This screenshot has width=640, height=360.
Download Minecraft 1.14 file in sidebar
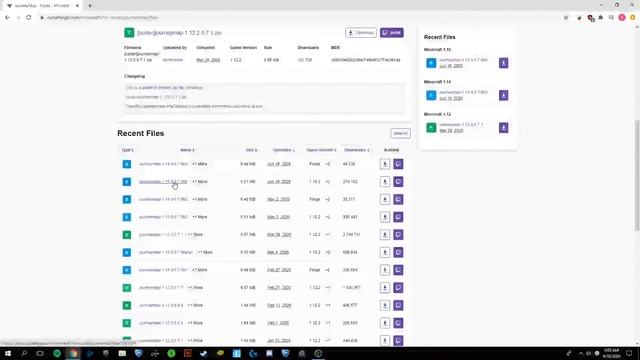(x=503, y=95)
